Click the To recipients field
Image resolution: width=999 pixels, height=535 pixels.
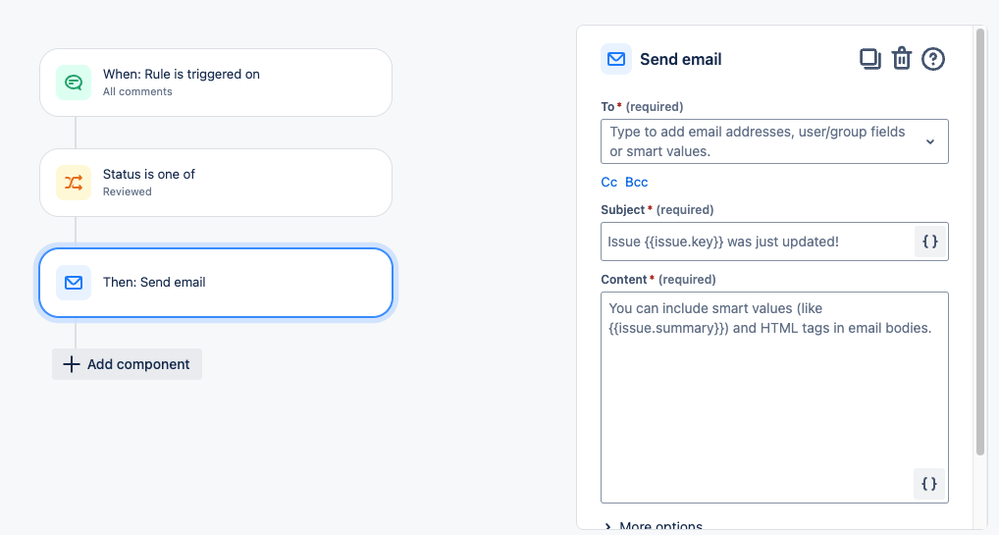774,141
